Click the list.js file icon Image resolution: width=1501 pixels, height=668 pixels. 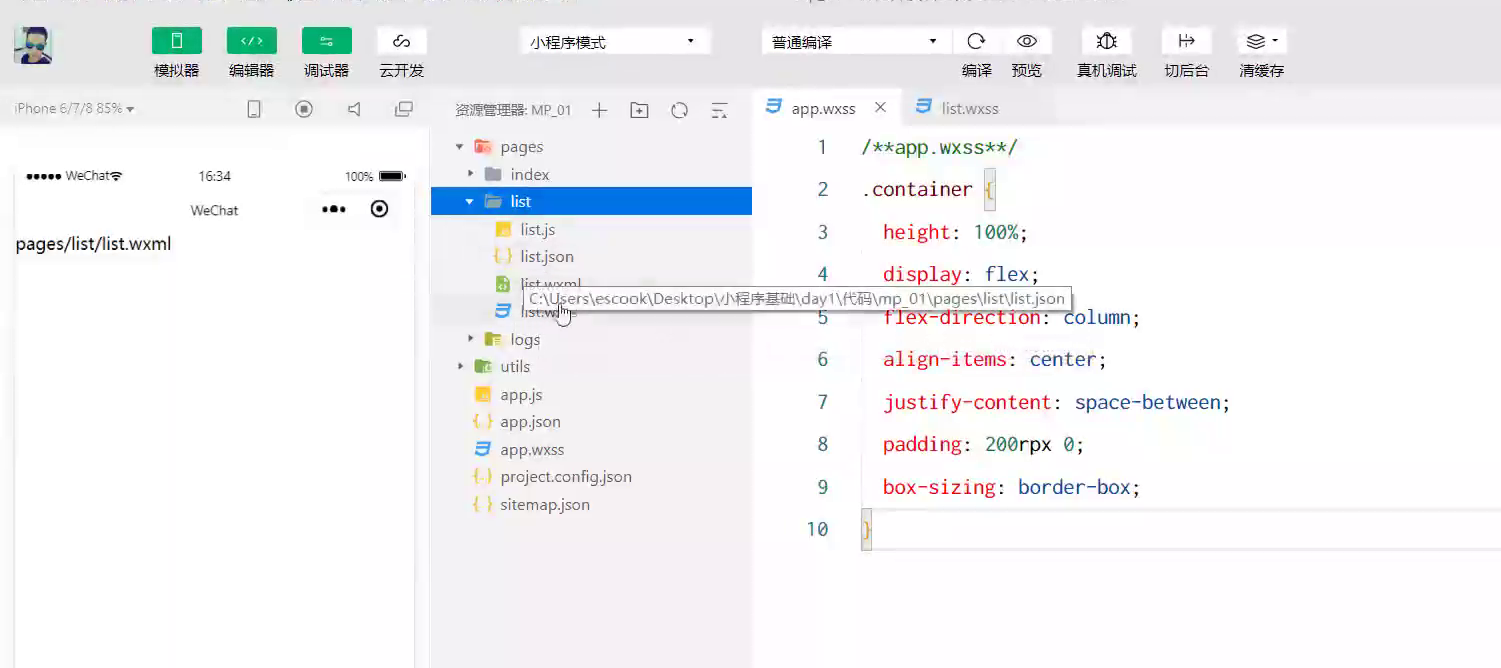point(503,229)
